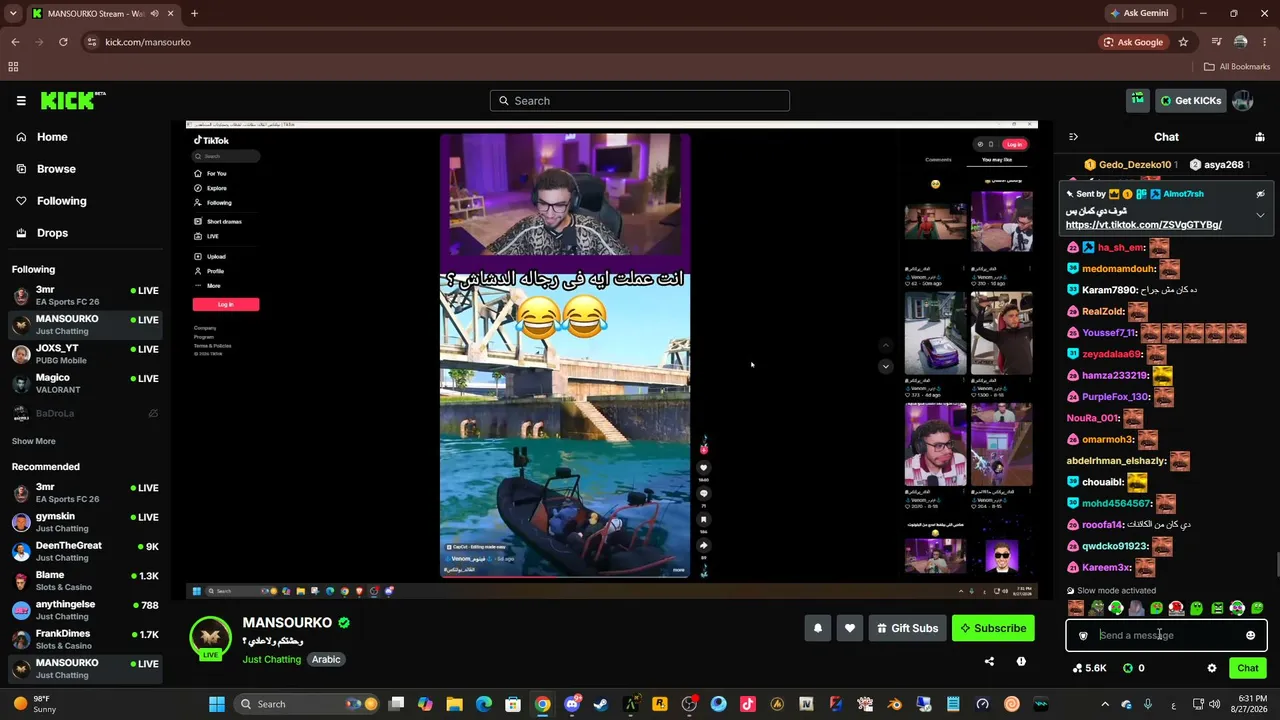Open the pinned TikTok link in chat
This screenshot has width=1280, height=720.
(x=1143, y=225)
